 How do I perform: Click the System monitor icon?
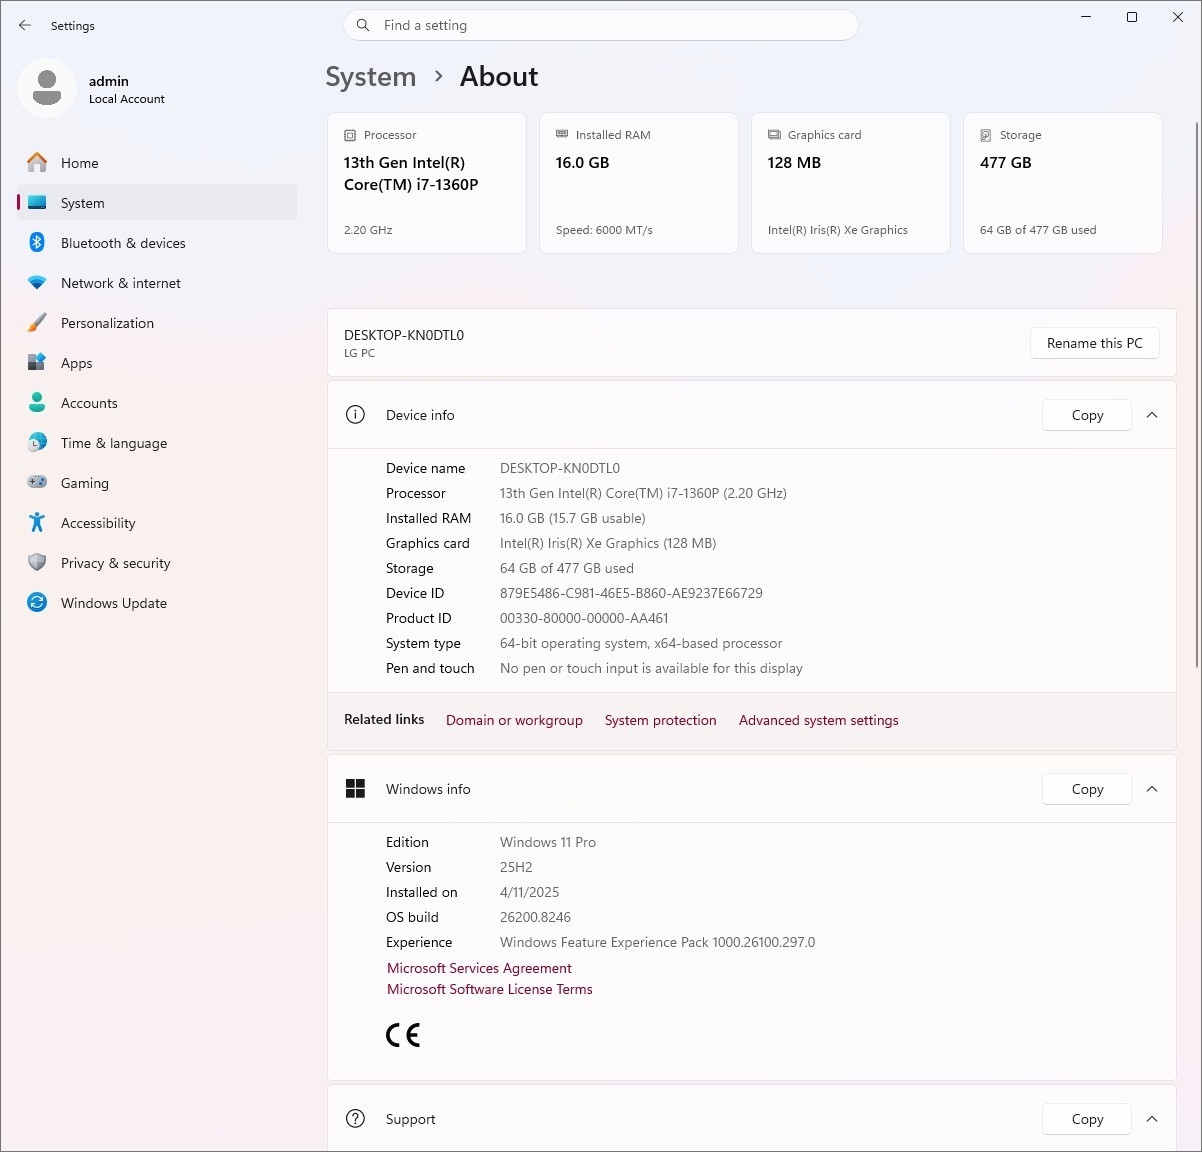point(37,202)
